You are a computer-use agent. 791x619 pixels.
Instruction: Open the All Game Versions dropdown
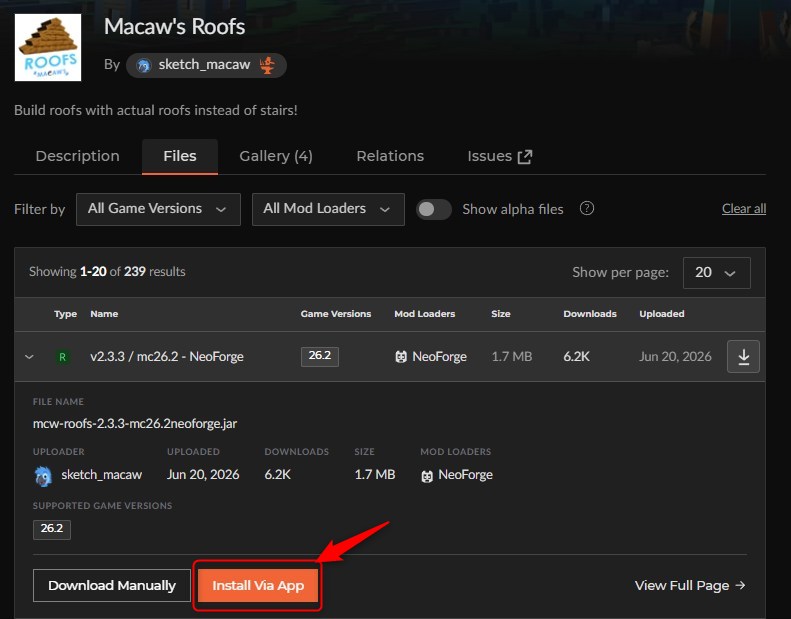pos(158,209)
